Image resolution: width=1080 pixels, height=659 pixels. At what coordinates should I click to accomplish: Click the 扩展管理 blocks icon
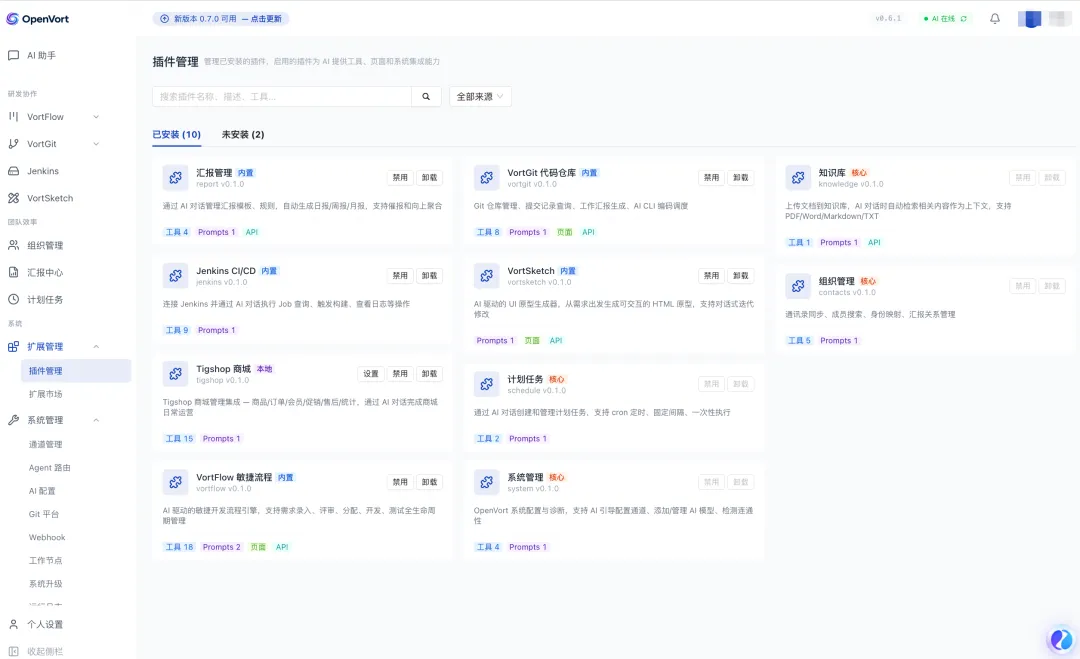pyautogui.click(x=13, y=346)
